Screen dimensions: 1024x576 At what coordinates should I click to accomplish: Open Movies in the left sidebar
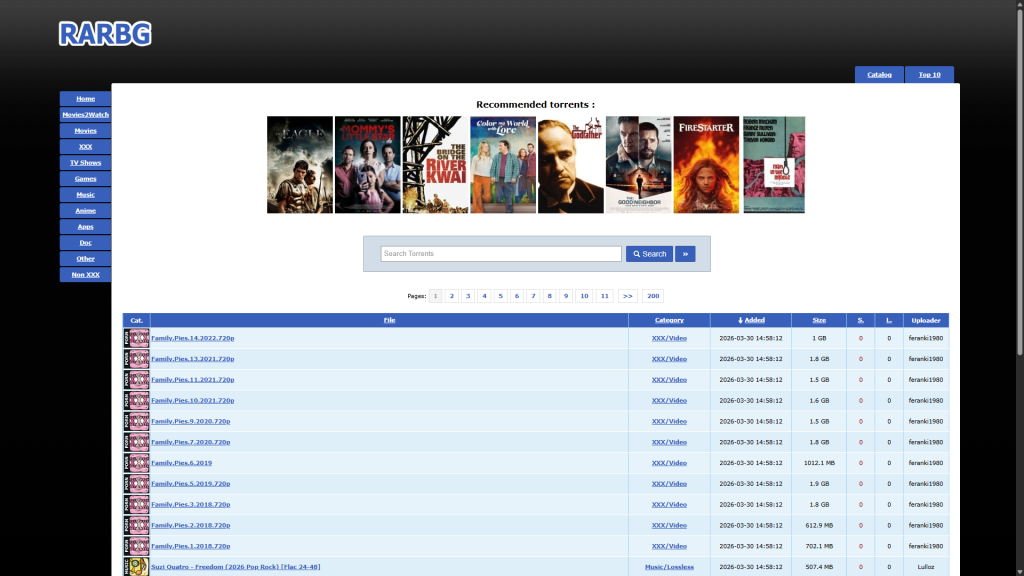coord(85,131)
